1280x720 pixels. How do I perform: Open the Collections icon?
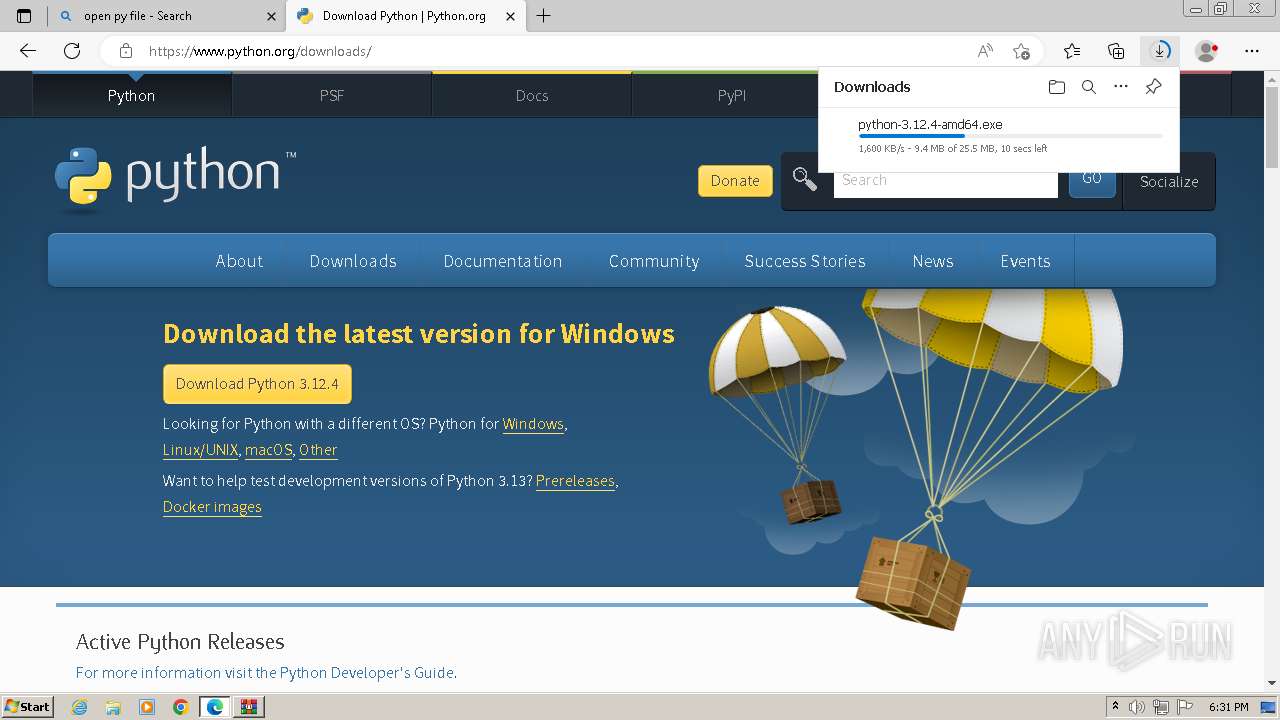1116,51
